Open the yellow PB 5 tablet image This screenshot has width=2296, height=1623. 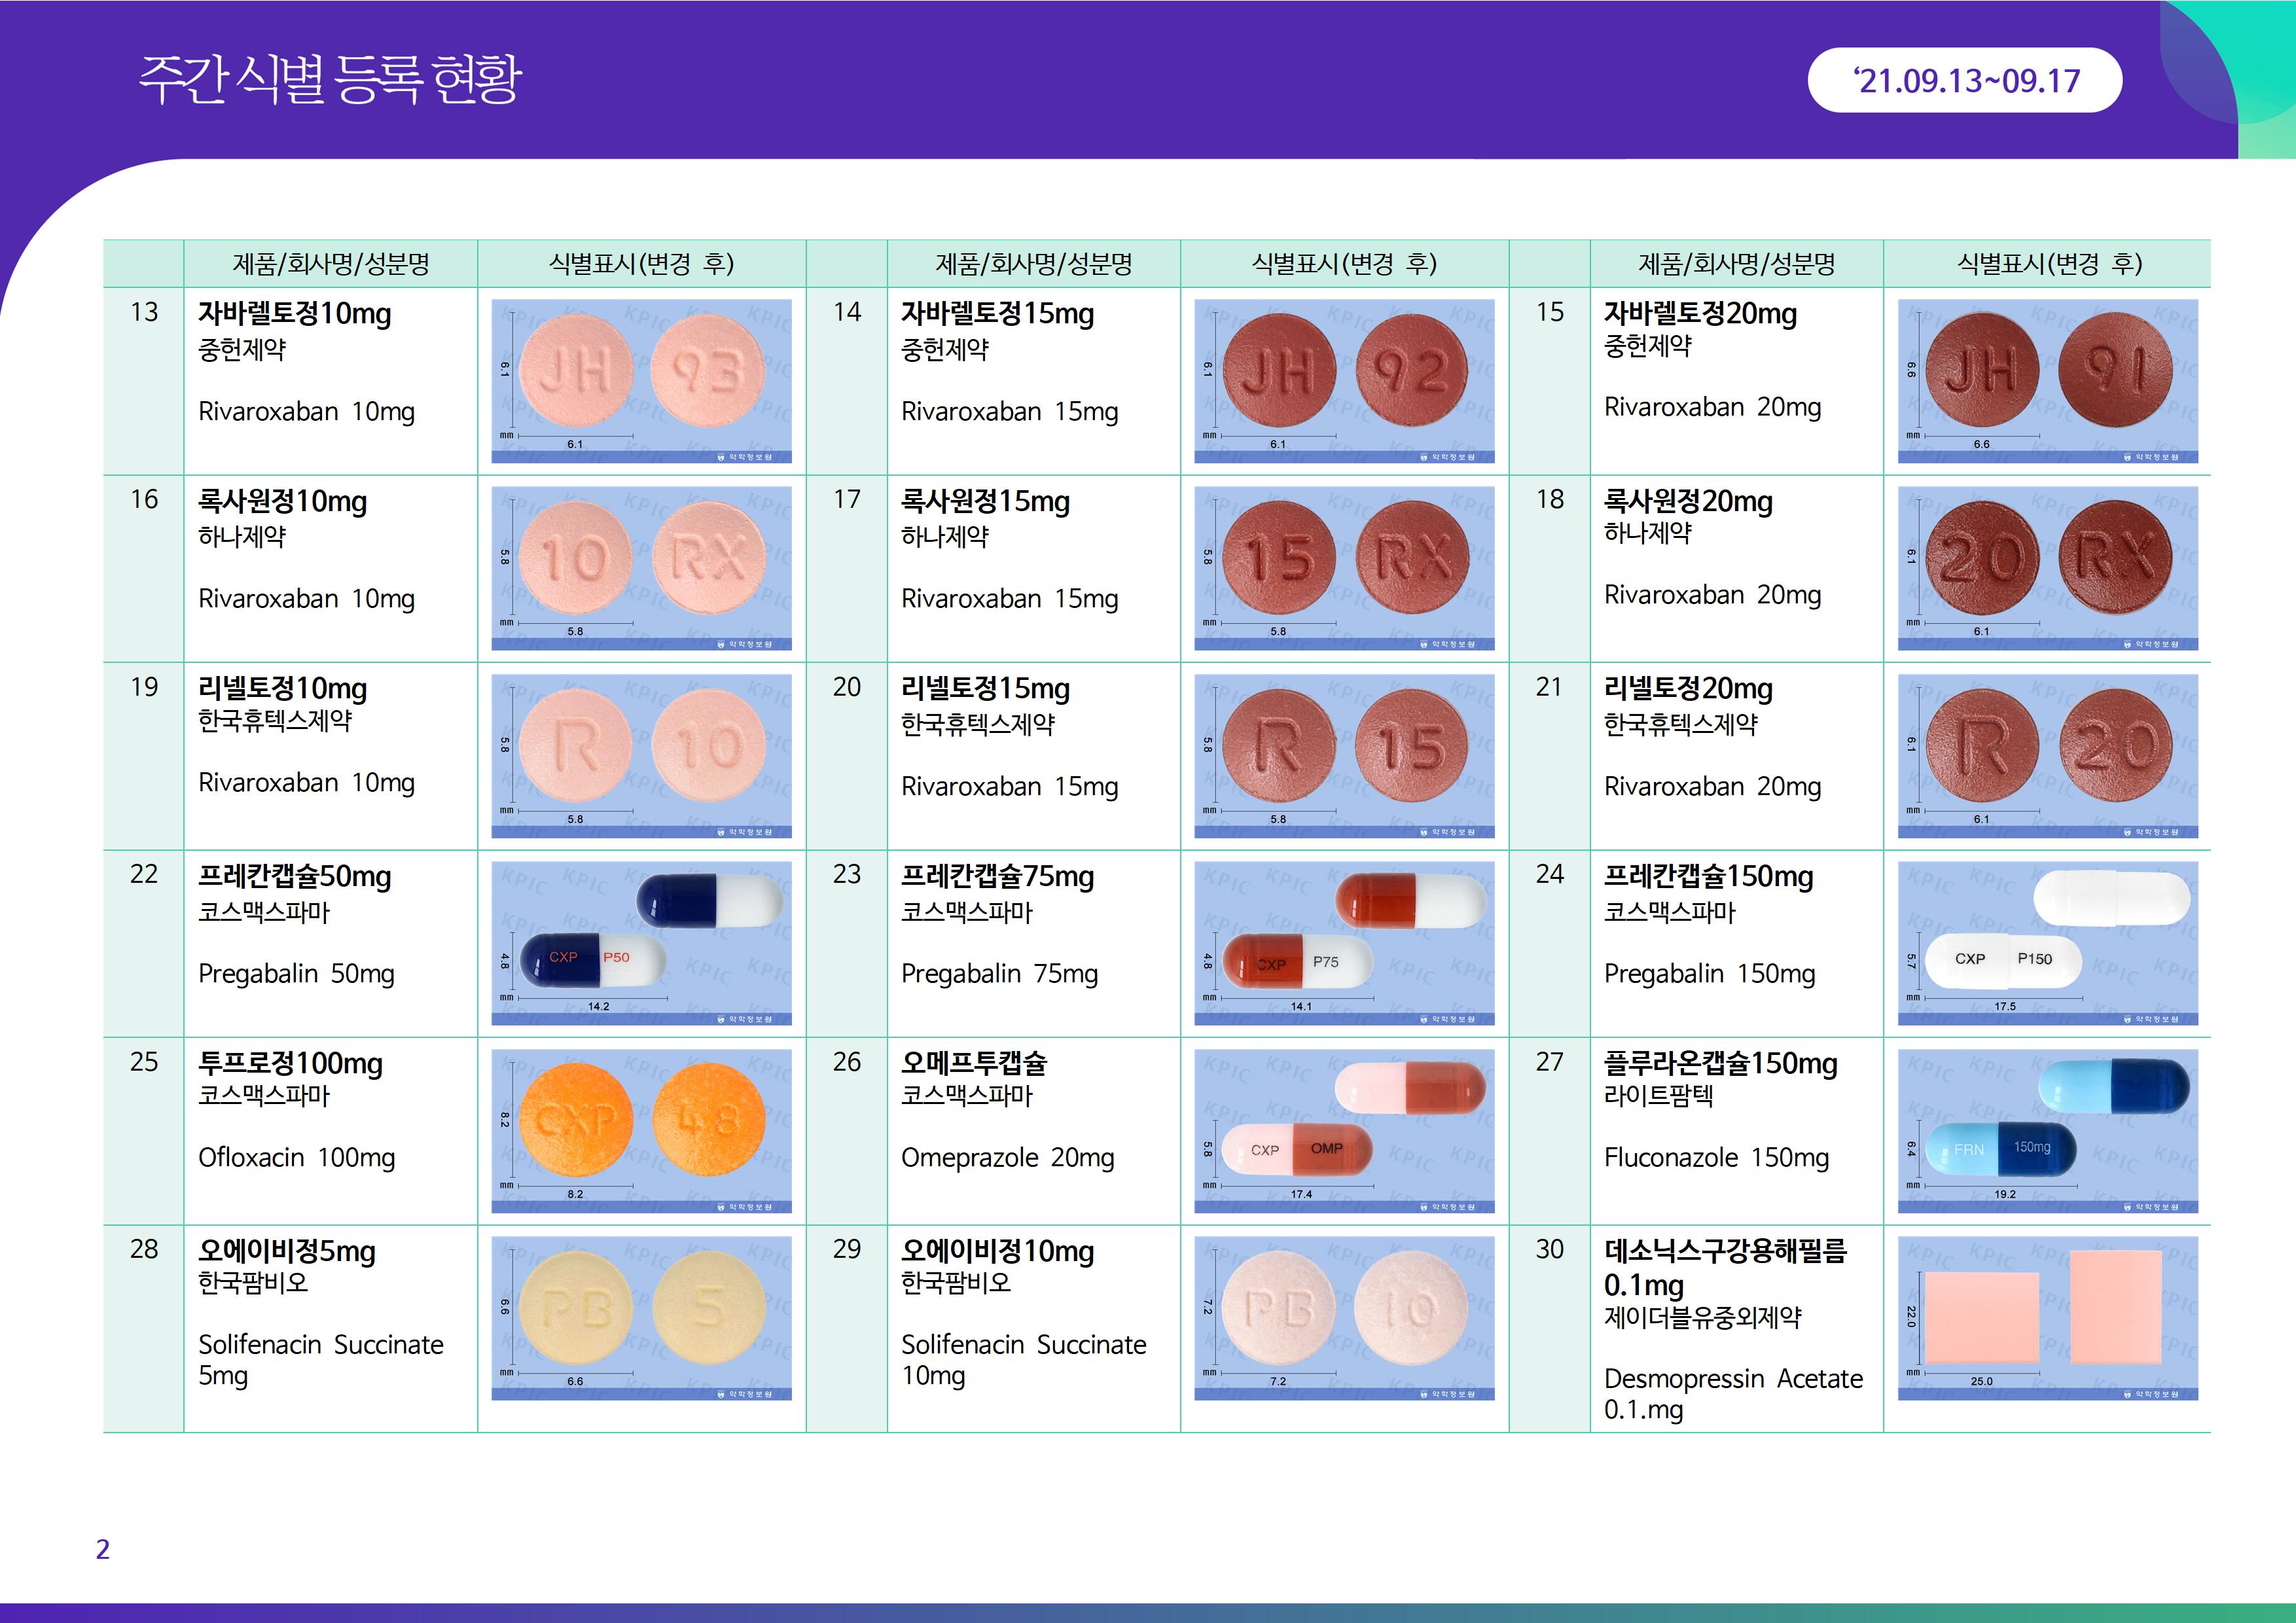[x=641, y=1318]
